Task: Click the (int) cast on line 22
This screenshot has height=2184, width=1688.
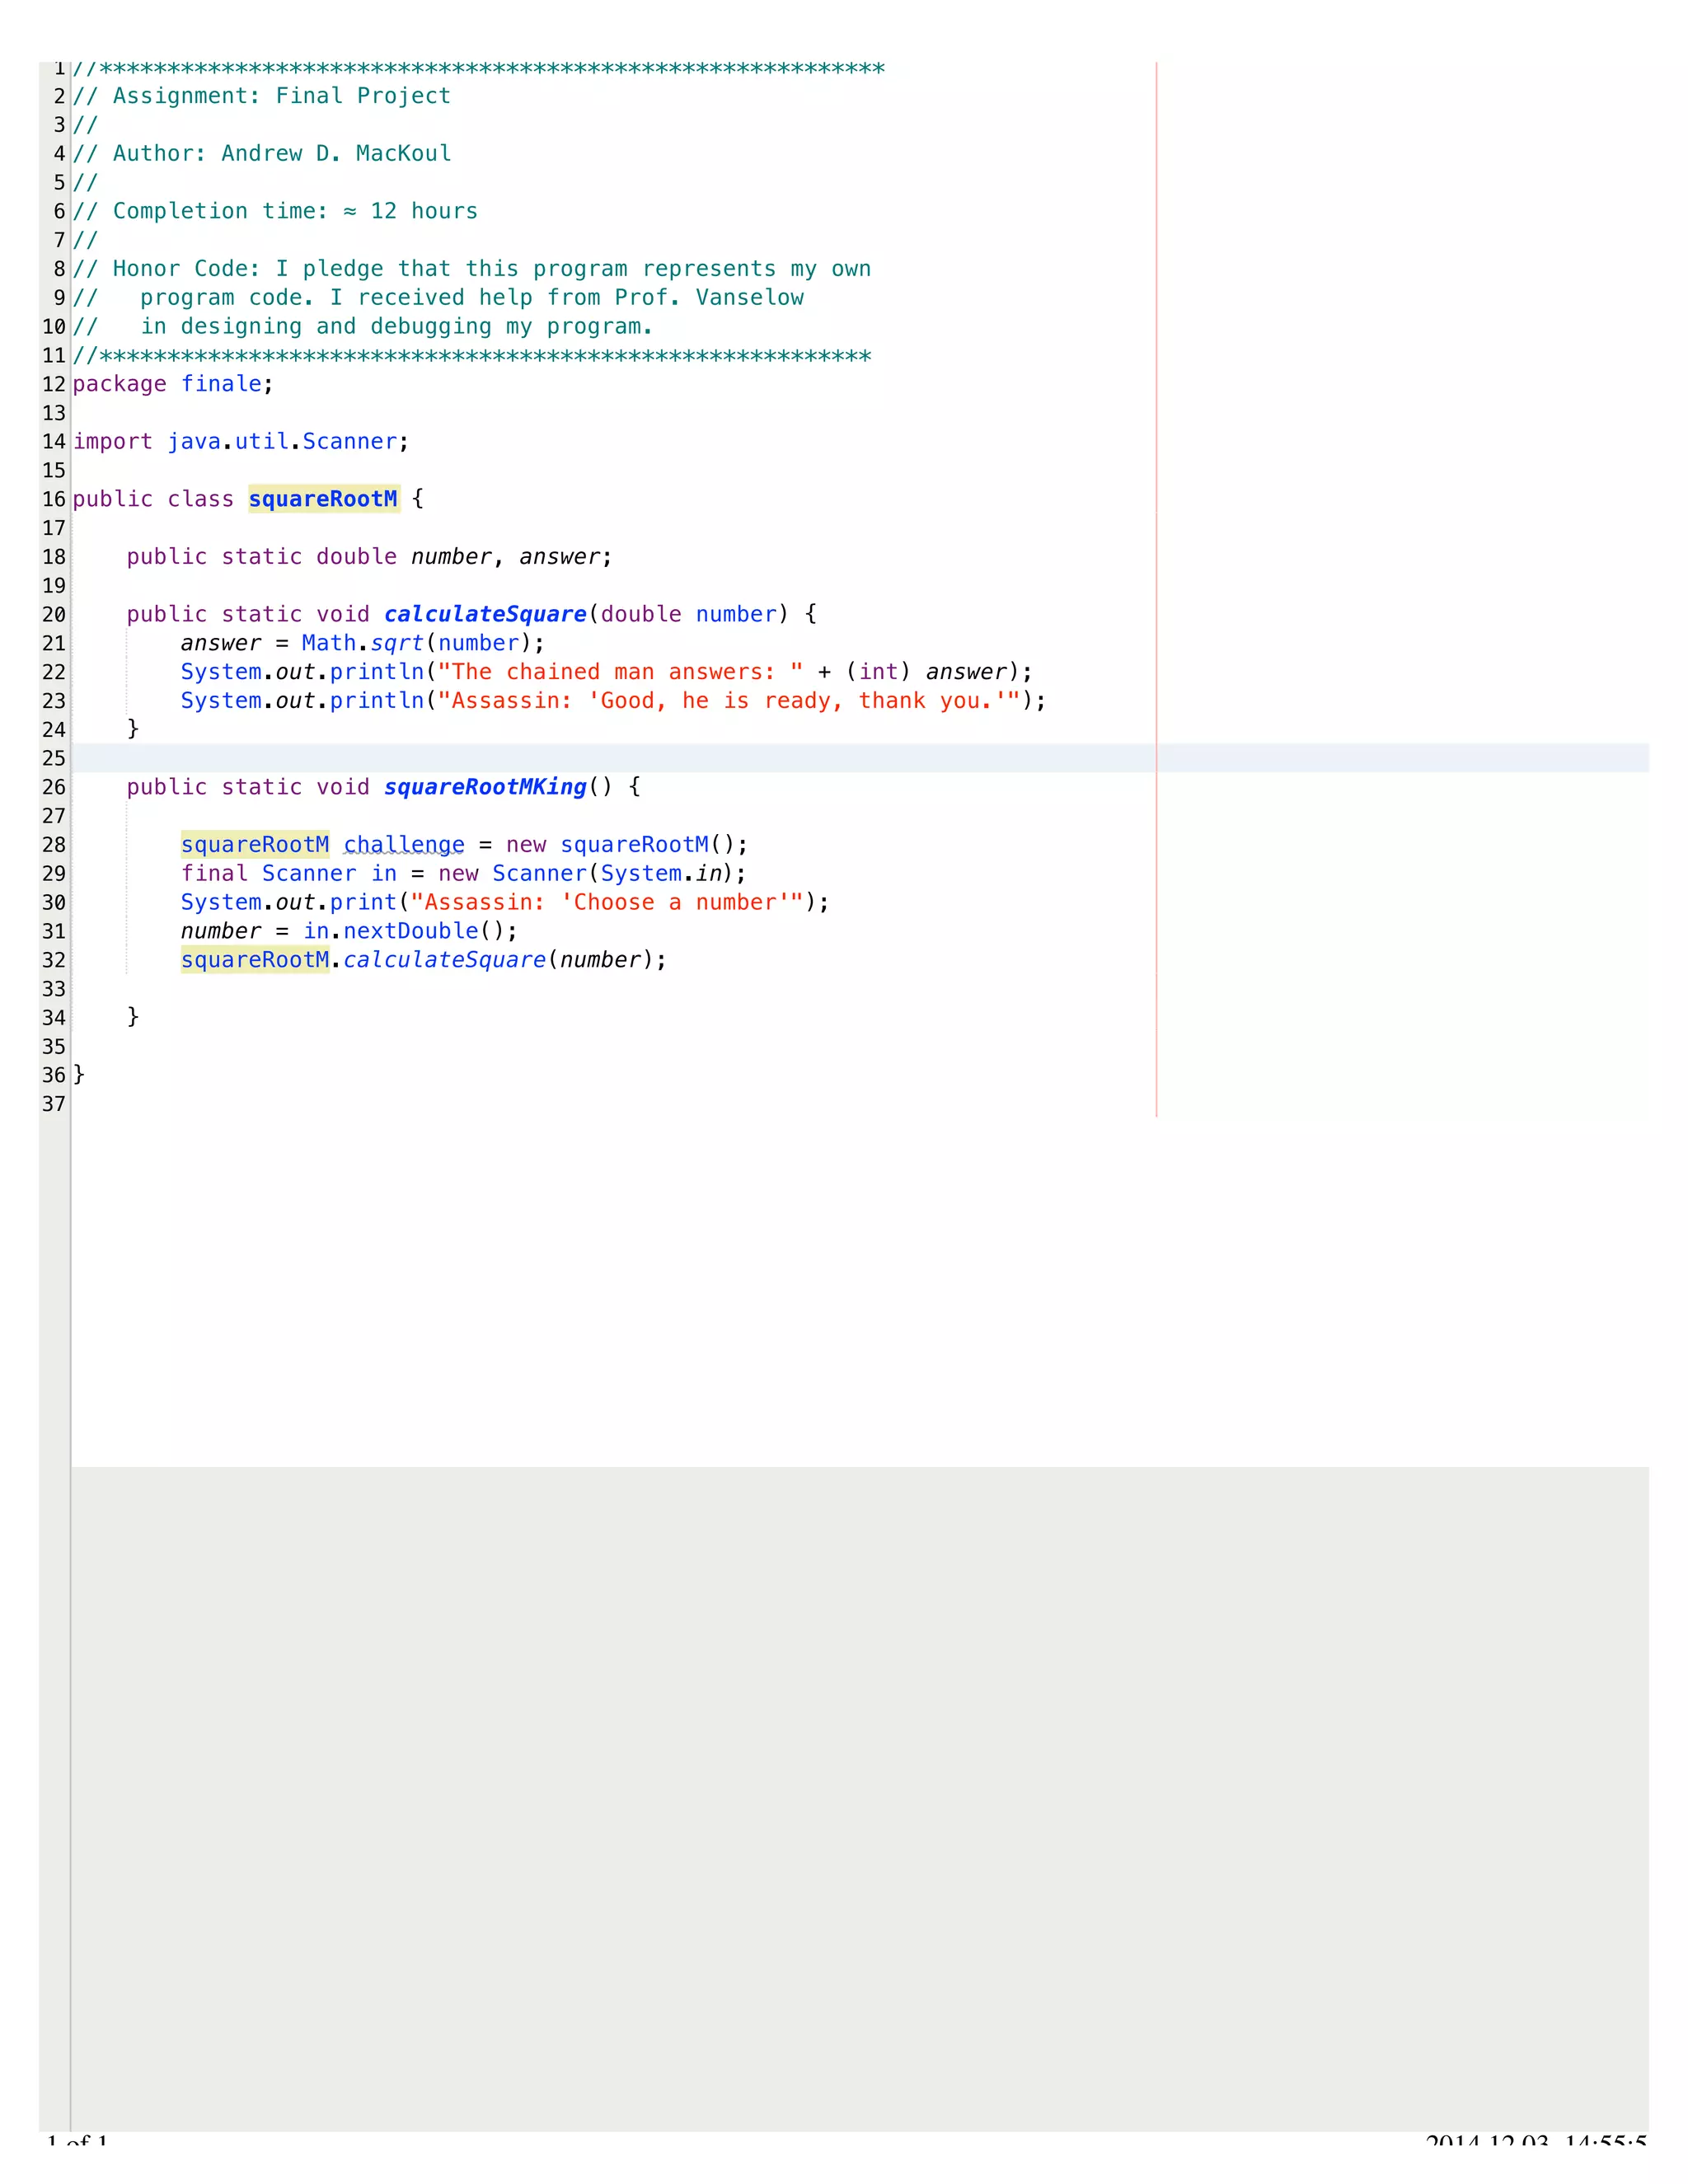Action: [878, 672]
